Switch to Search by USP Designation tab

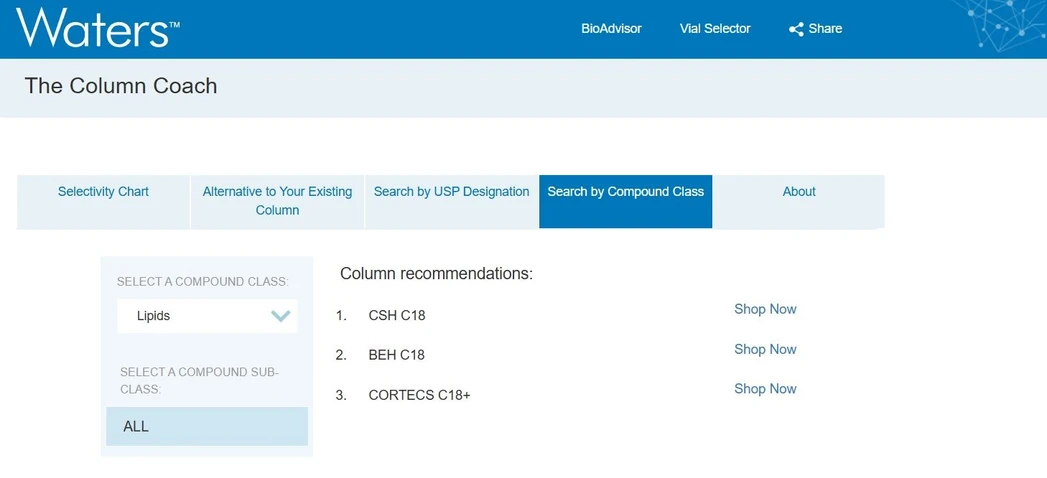(451, 202)
